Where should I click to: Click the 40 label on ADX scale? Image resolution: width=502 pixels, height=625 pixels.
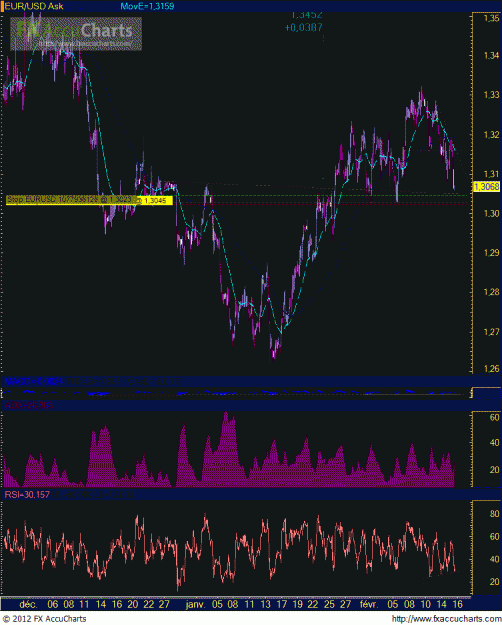pyautogui.click(x=494, y=443)
